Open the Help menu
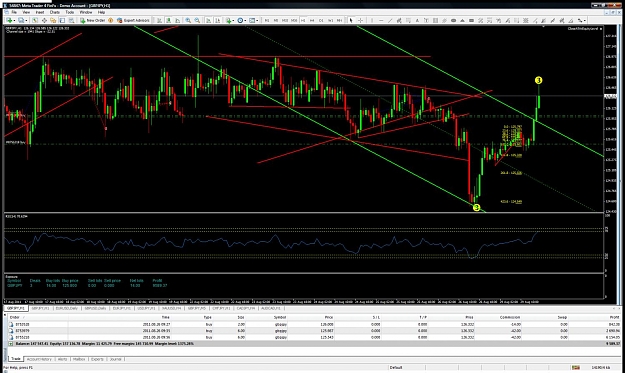 (x=101, y=12)
